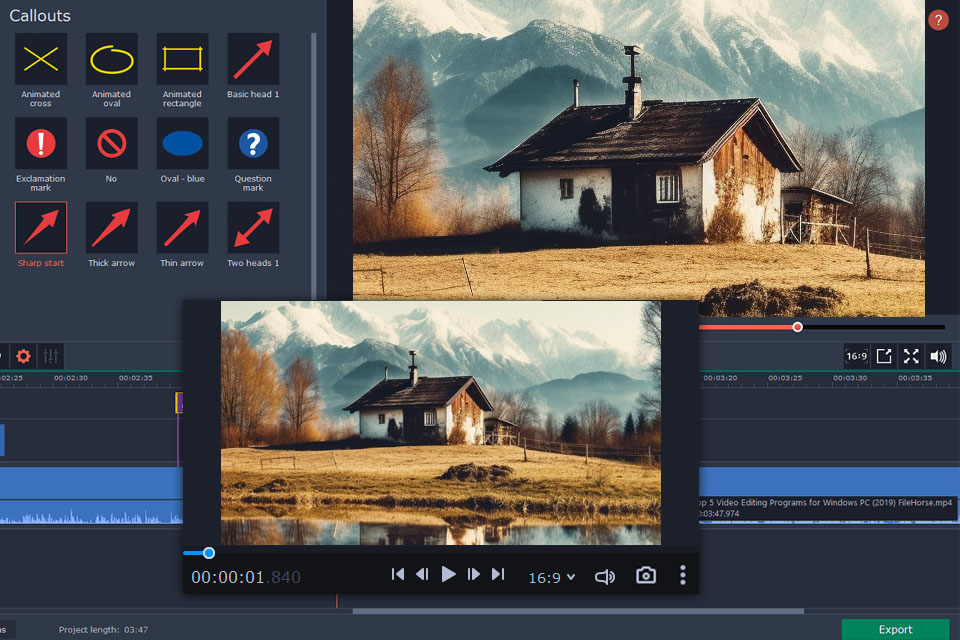The height and width of the screenshot is (640, 960).
Task: Click the Project length: 03:47 status text
Action: pyautogui.click(x=103, y=630)
